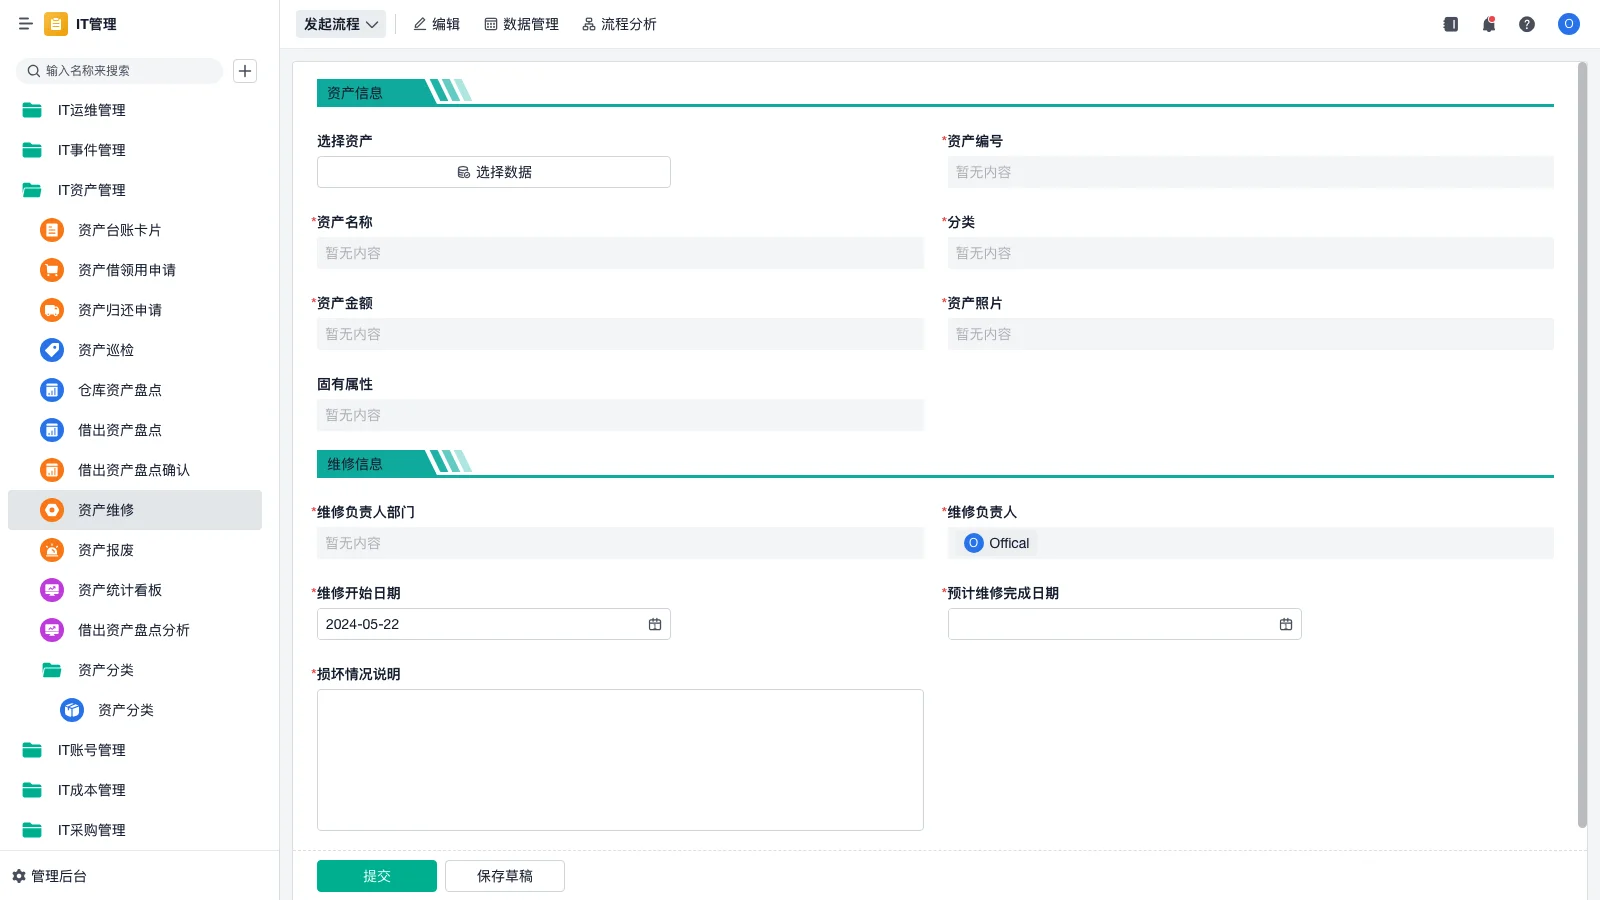The image size is (1600, 900).
Task: Click the 提交 button
Action: click(377, 876)
